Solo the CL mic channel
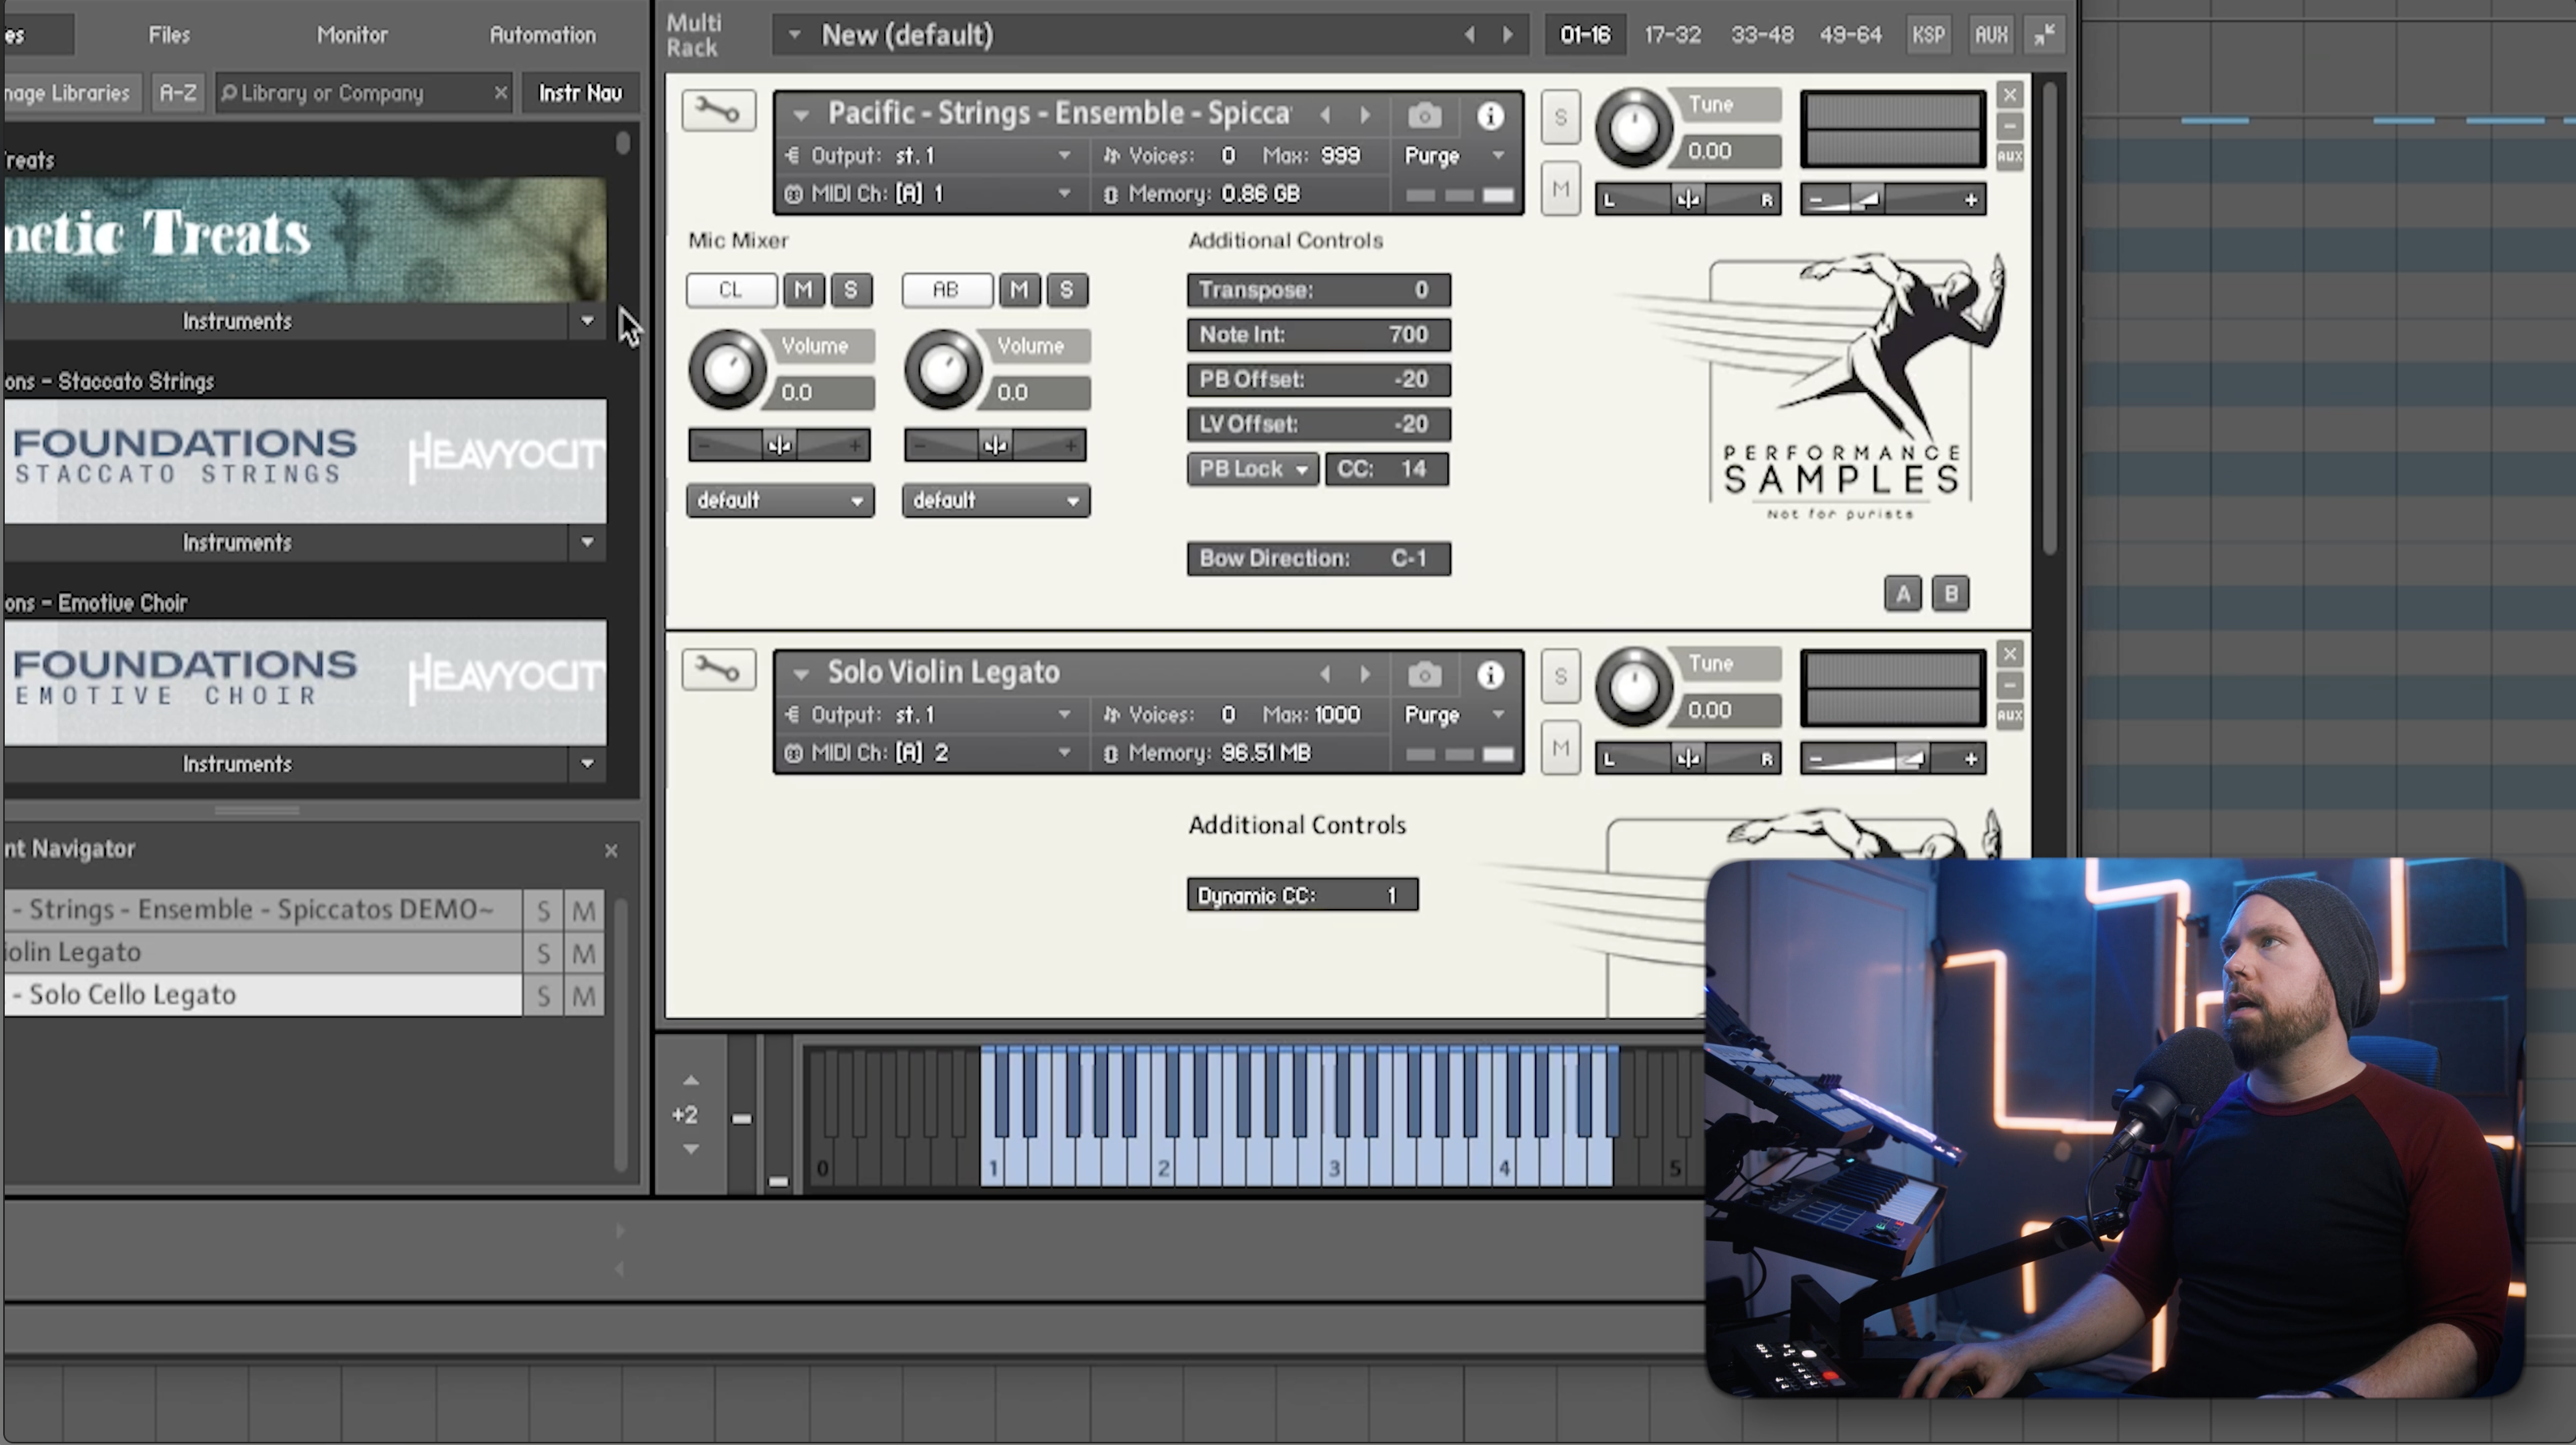The height and width of the screenshot is (1445, 2576). pos(851,290)
